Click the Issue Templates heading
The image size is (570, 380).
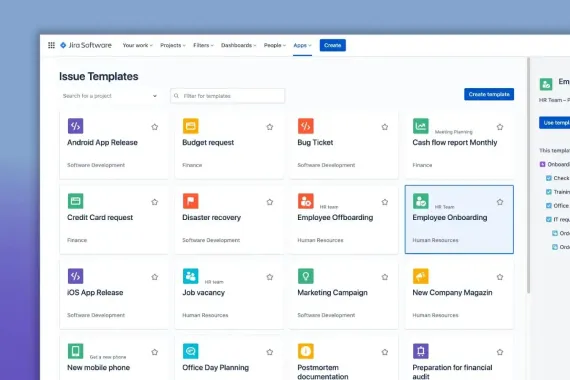[99, 76]
